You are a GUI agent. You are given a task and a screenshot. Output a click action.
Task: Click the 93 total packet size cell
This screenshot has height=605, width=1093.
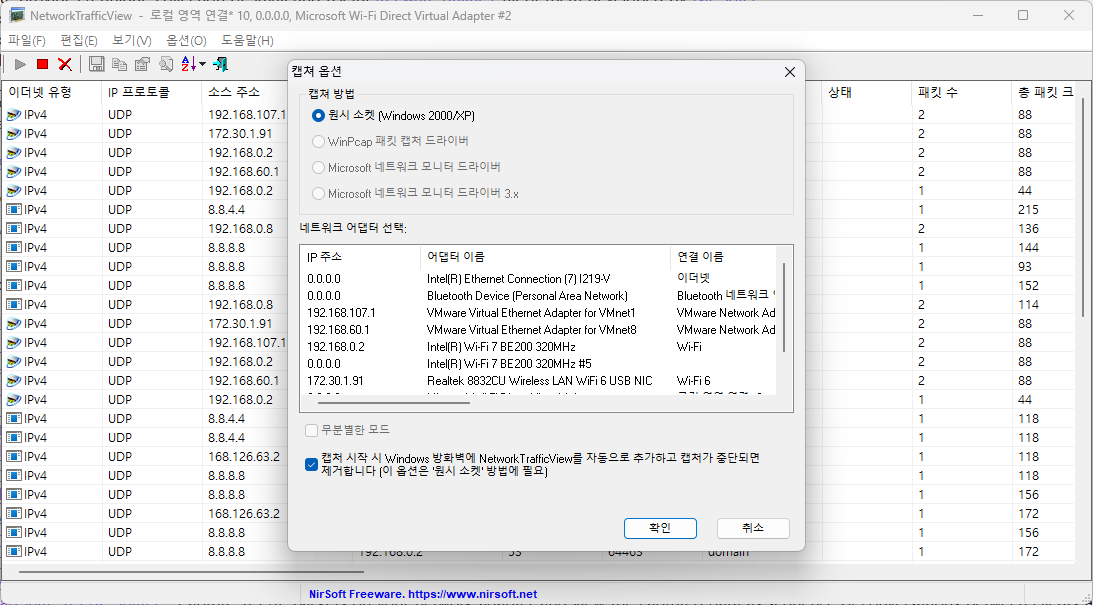click(1025, 266)
